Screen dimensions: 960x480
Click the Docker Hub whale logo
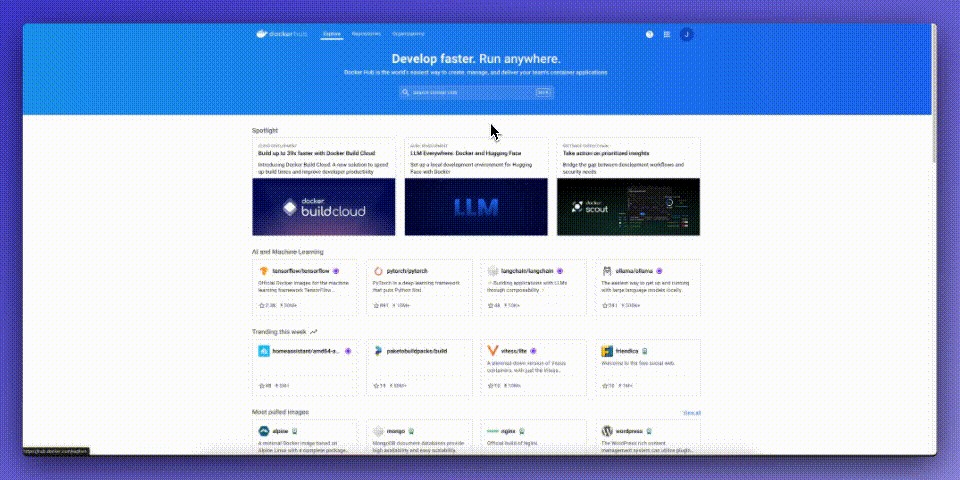[262, 34]
